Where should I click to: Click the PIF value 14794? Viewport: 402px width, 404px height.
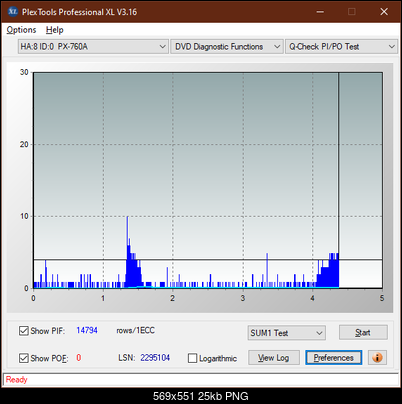(x=87, y=330)
